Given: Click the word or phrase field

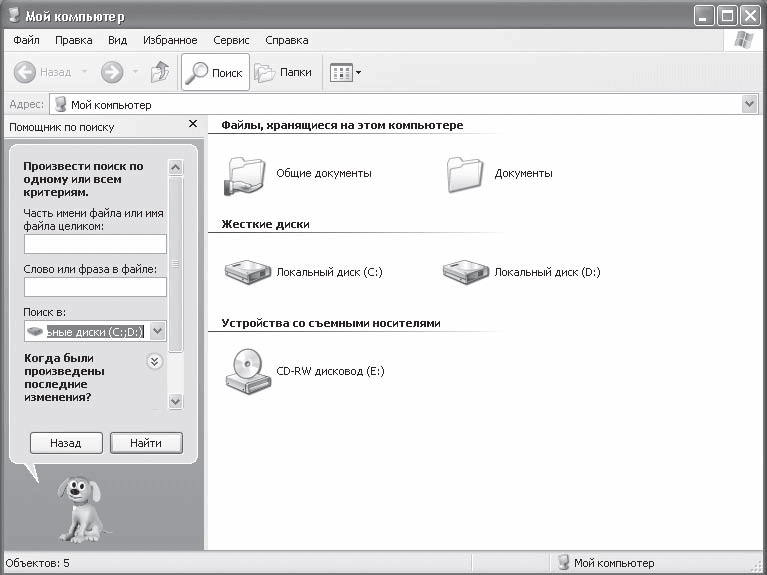Looking at the screenshot, I should [95, 287].
